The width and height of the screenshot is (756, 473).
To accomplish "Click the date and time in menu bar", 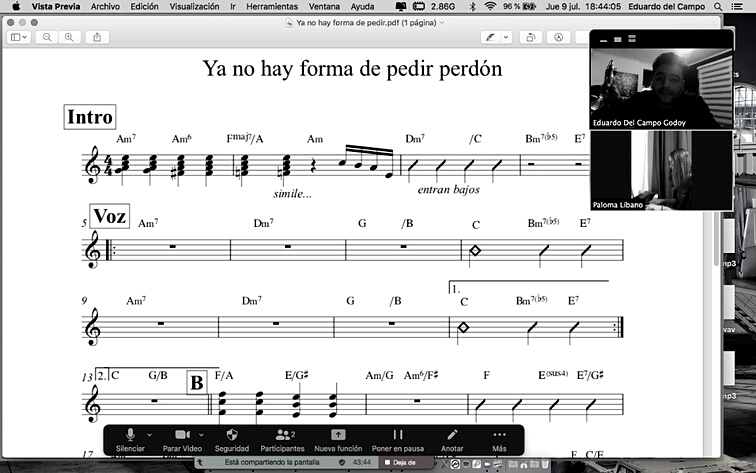I will (x=583, y=6).
